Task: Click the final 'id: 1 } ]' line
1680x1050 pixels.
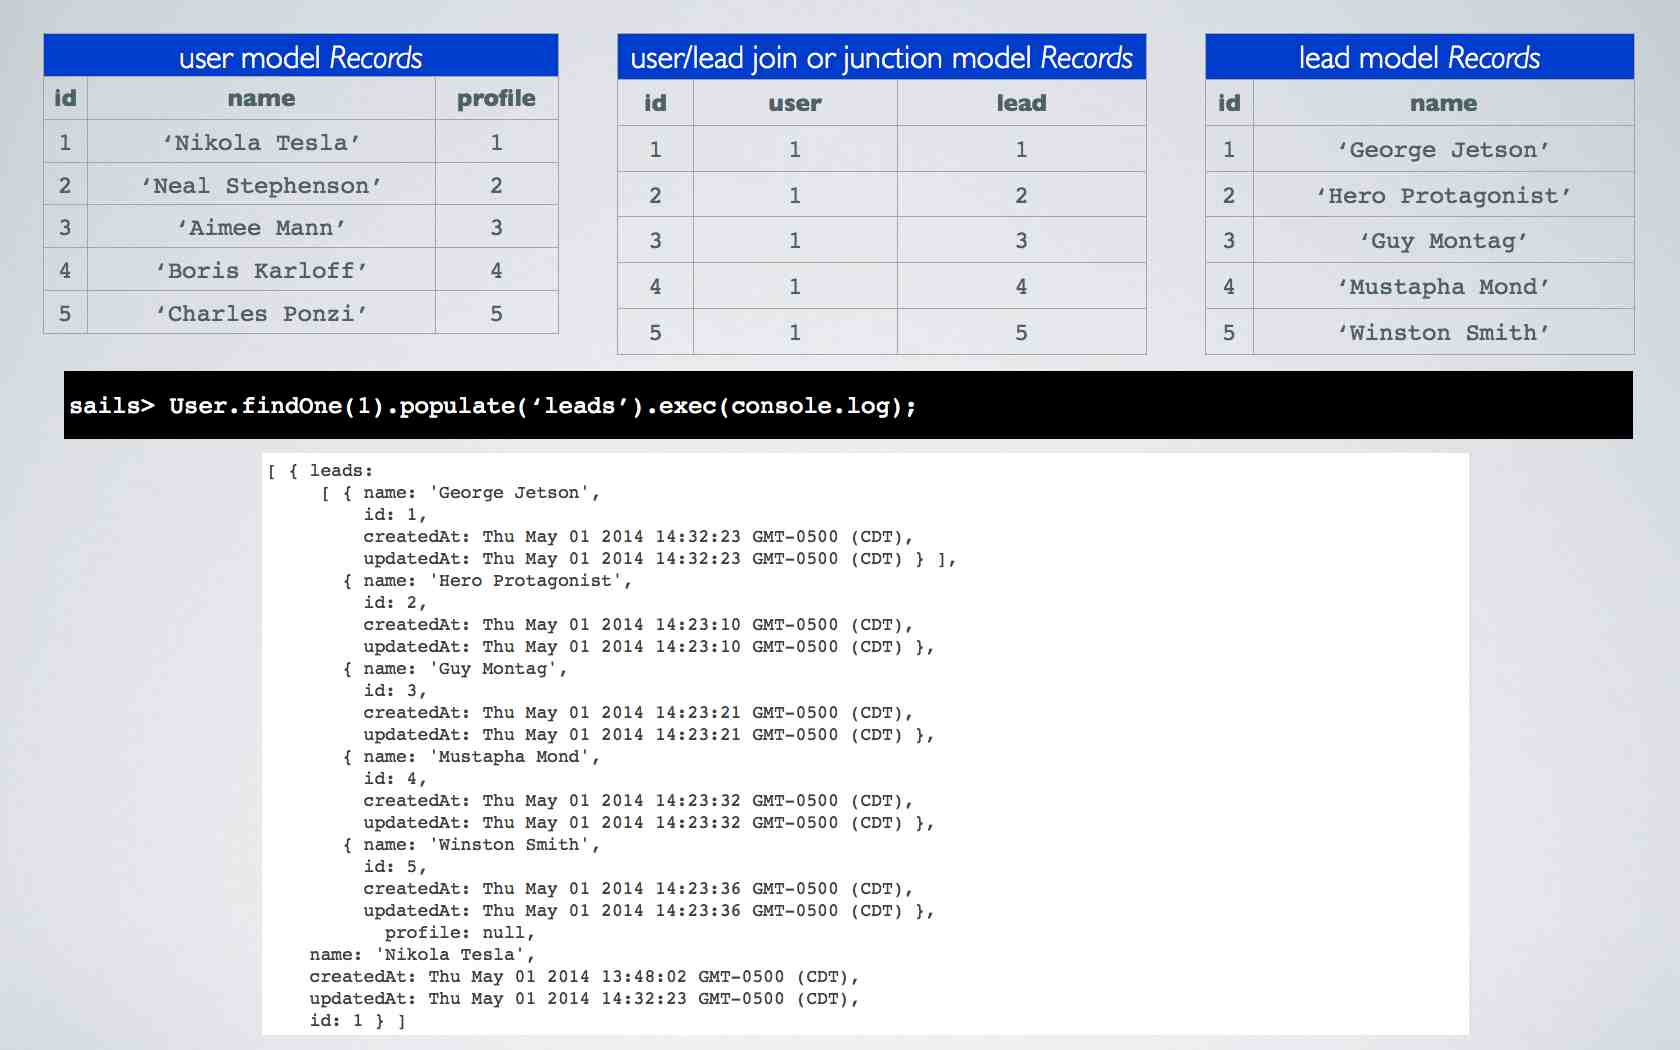Action: point(357,1020)
